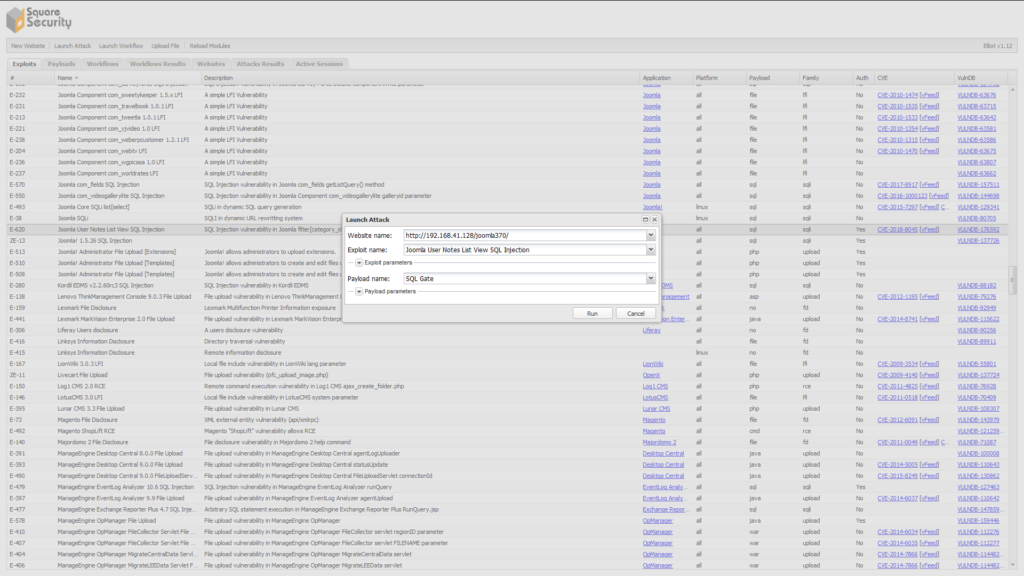Switch to the Exploits tab
Viewport: 1024px width, 576px height.
(x=24, y=64)
